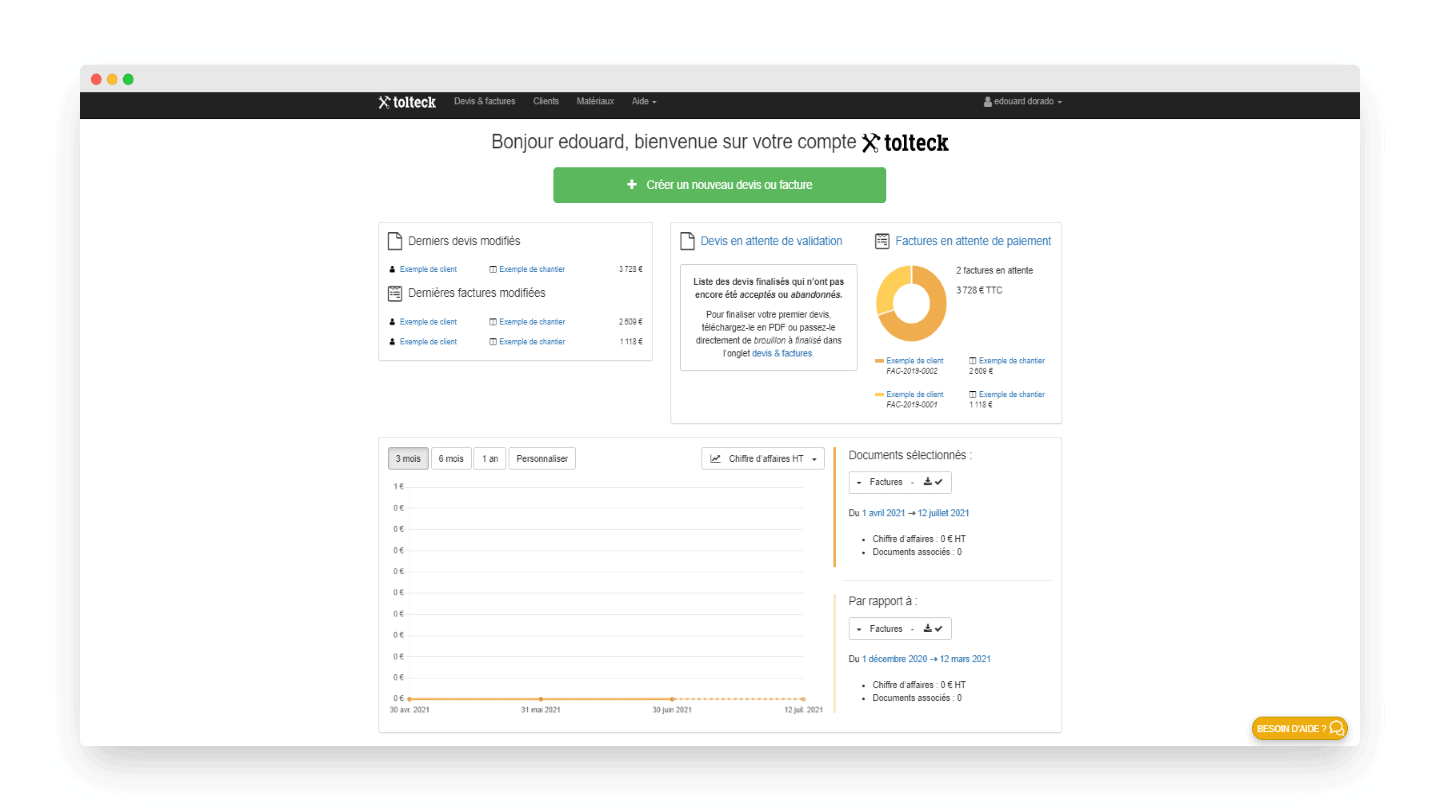The width and height of the screenshot is (1440, 810).
Task: Open Exemple de client above FAC-2019-0001
Action: pyautogui.click(x=915, y=395)
